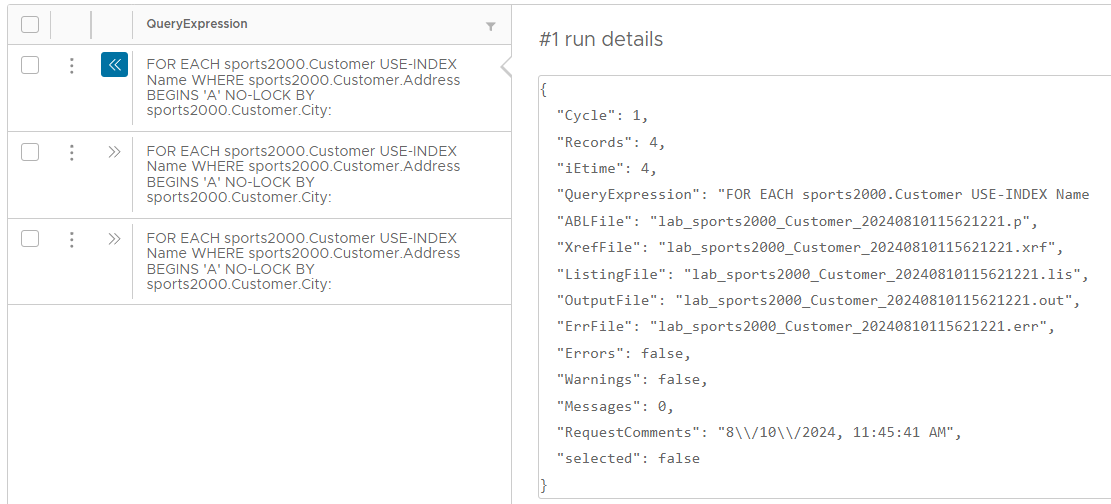
Task: Tick the third query row checkbox
Action: (30, 239)
